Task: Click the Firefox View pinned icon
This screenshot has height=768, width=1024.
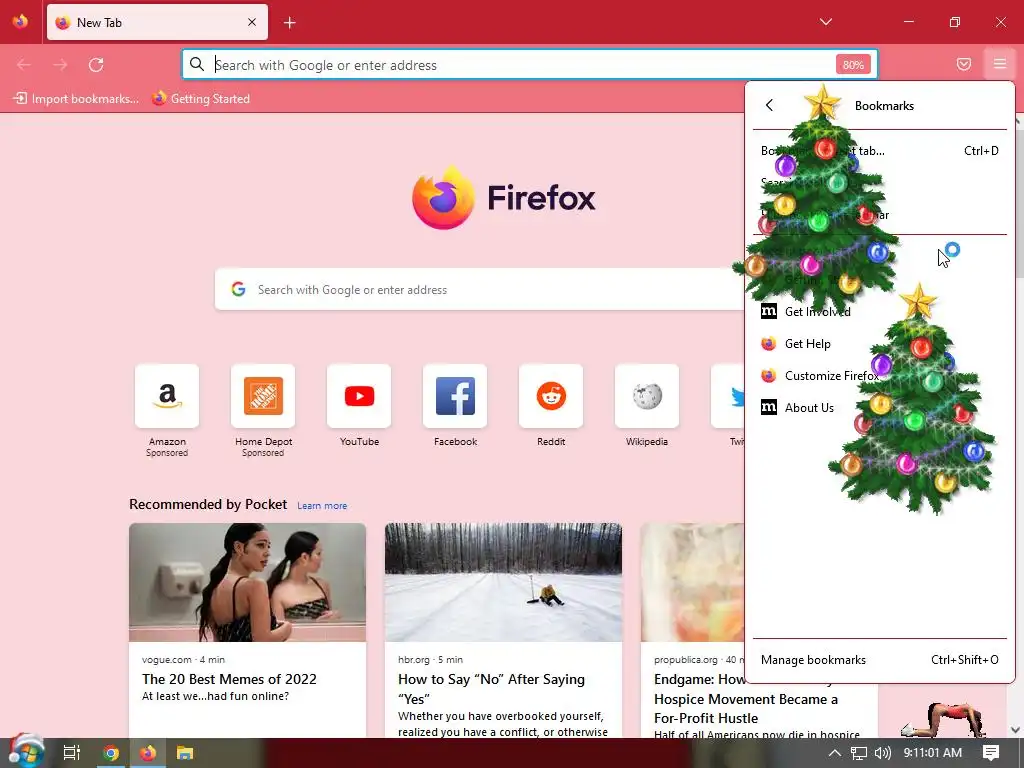Action: 20,22
